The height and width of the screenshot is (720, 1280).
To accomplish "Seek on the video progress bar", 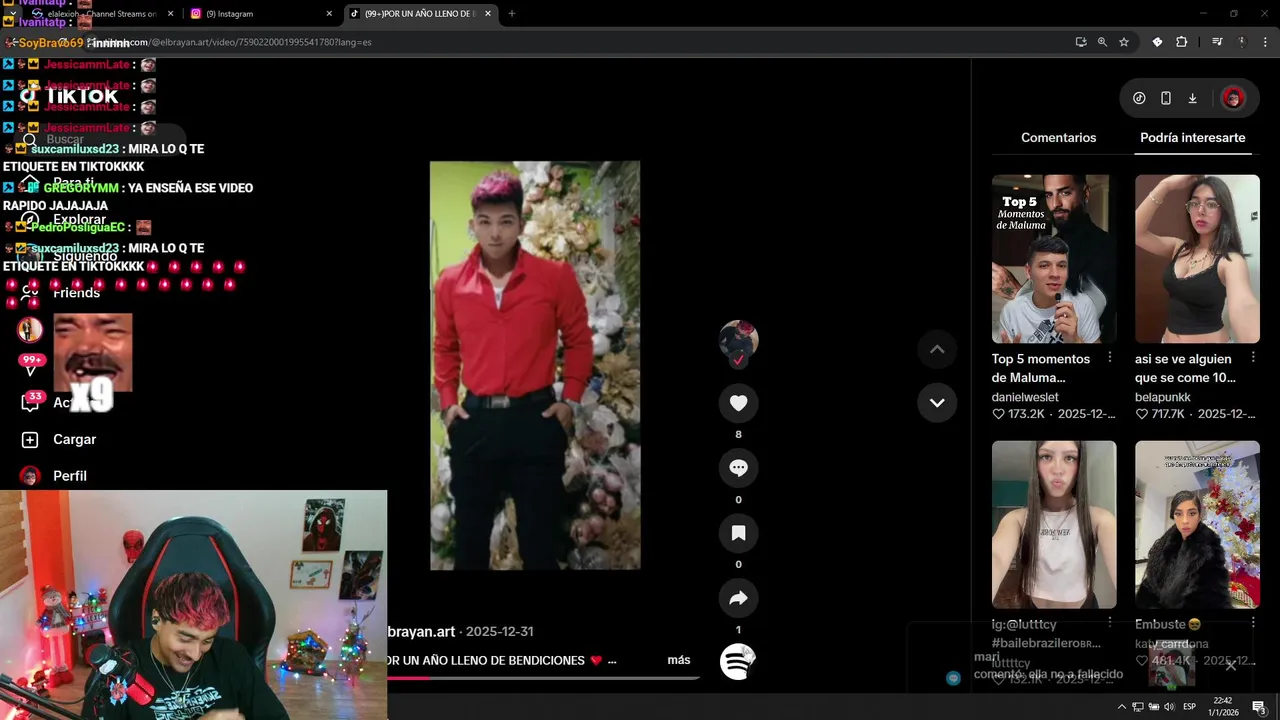I will click(x=543, y=678).
